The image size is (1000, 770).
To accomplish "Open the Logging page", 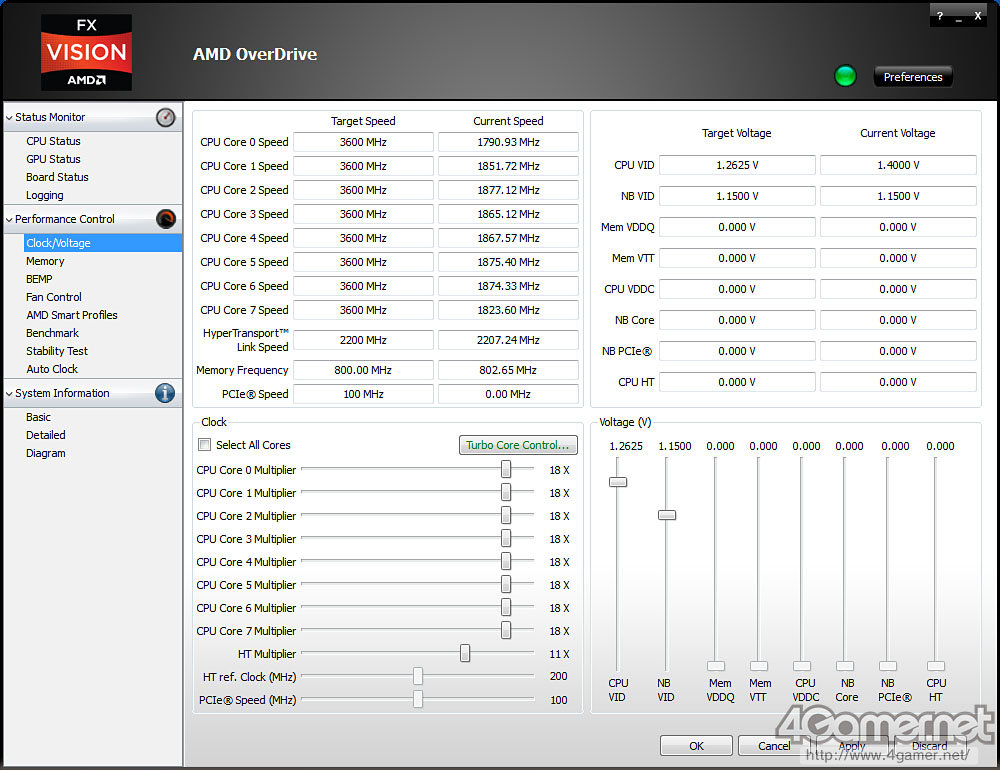I will (45, 195).
